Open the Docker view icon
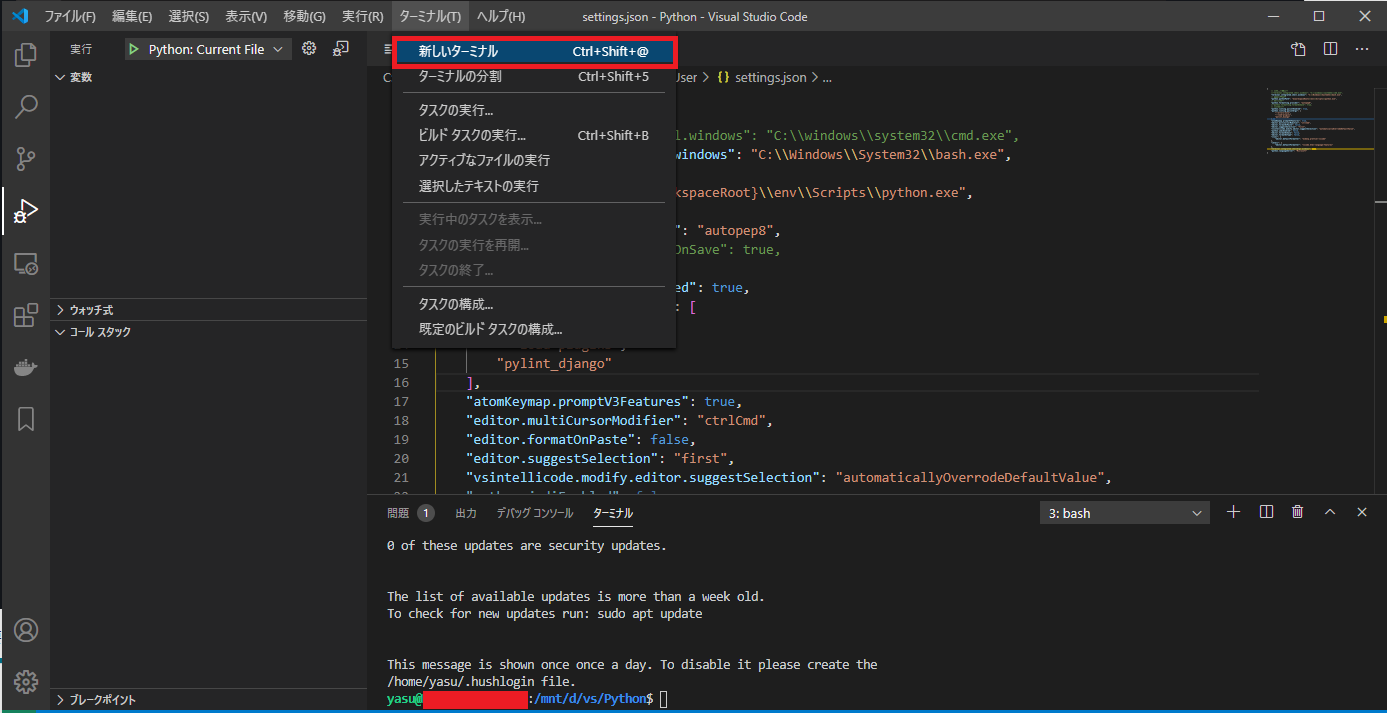 click(x=26, y=367)
